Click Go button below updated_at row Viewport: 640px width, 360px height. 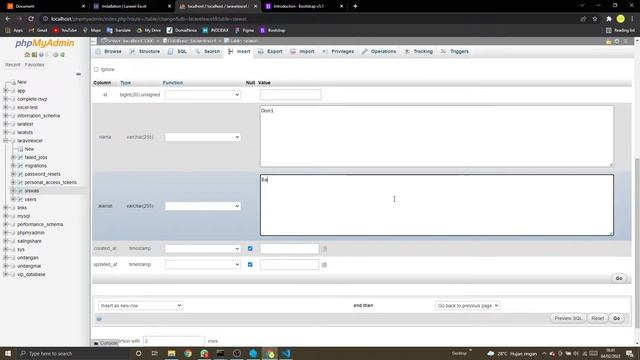pos(619,278)
